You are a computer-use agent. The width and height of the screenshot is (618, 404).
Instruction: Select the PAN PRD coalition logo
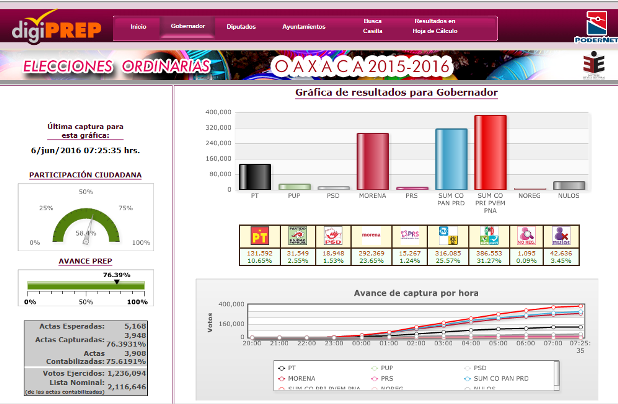(x=448, y=236)
